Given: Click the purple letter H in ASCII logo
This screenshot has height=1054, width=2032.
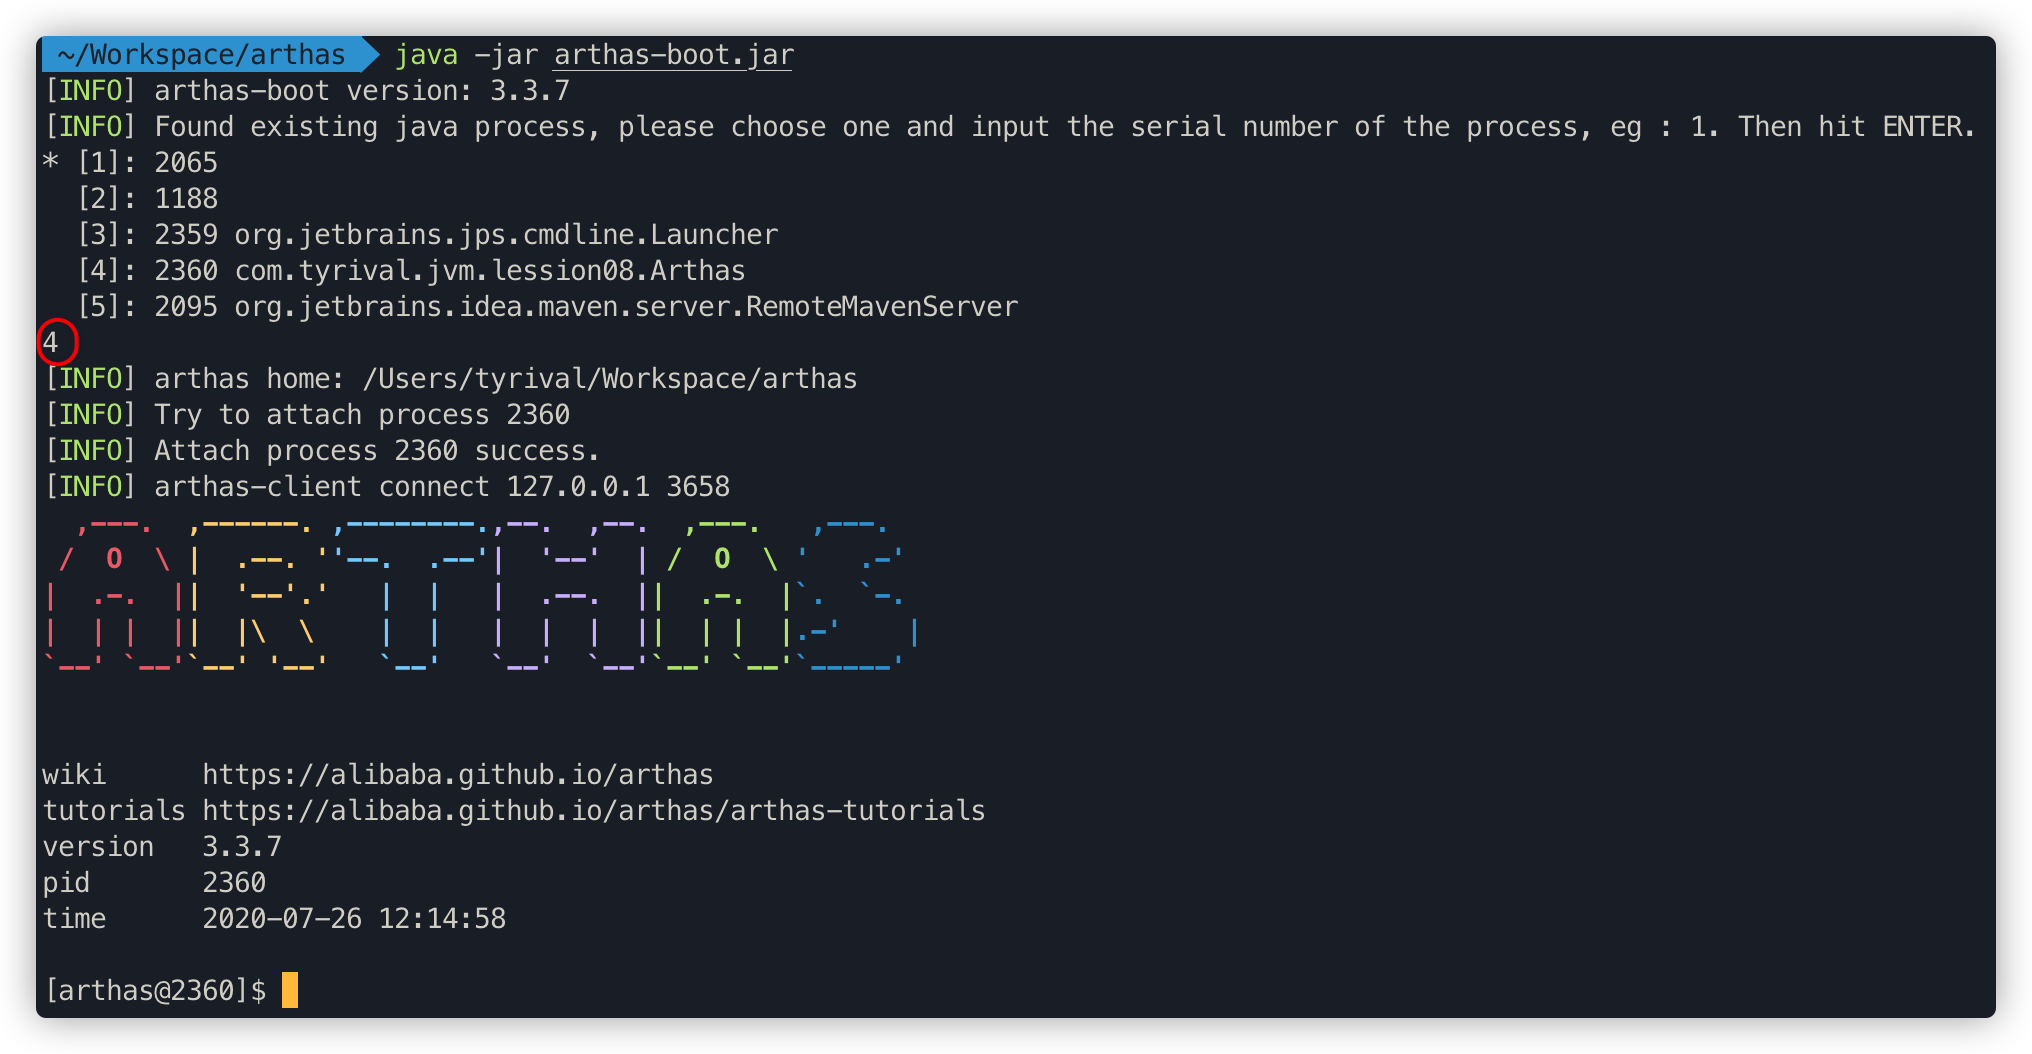Looking at the screenshot, I should coord(570,596).
